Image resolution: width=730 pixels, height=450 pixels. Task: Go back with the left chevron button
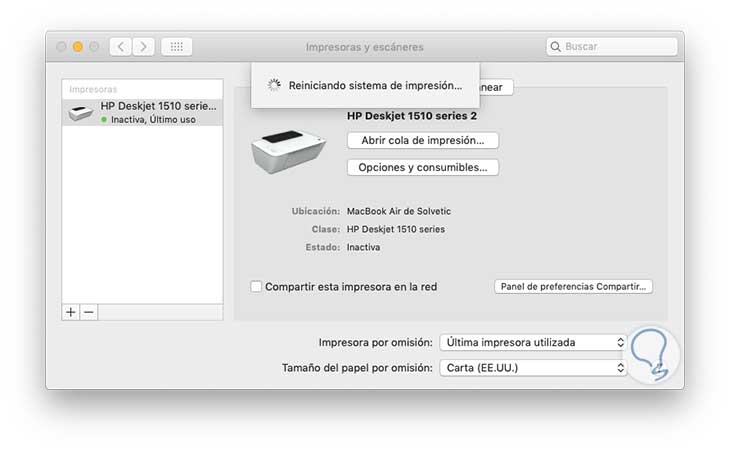[x=121, y=47]
